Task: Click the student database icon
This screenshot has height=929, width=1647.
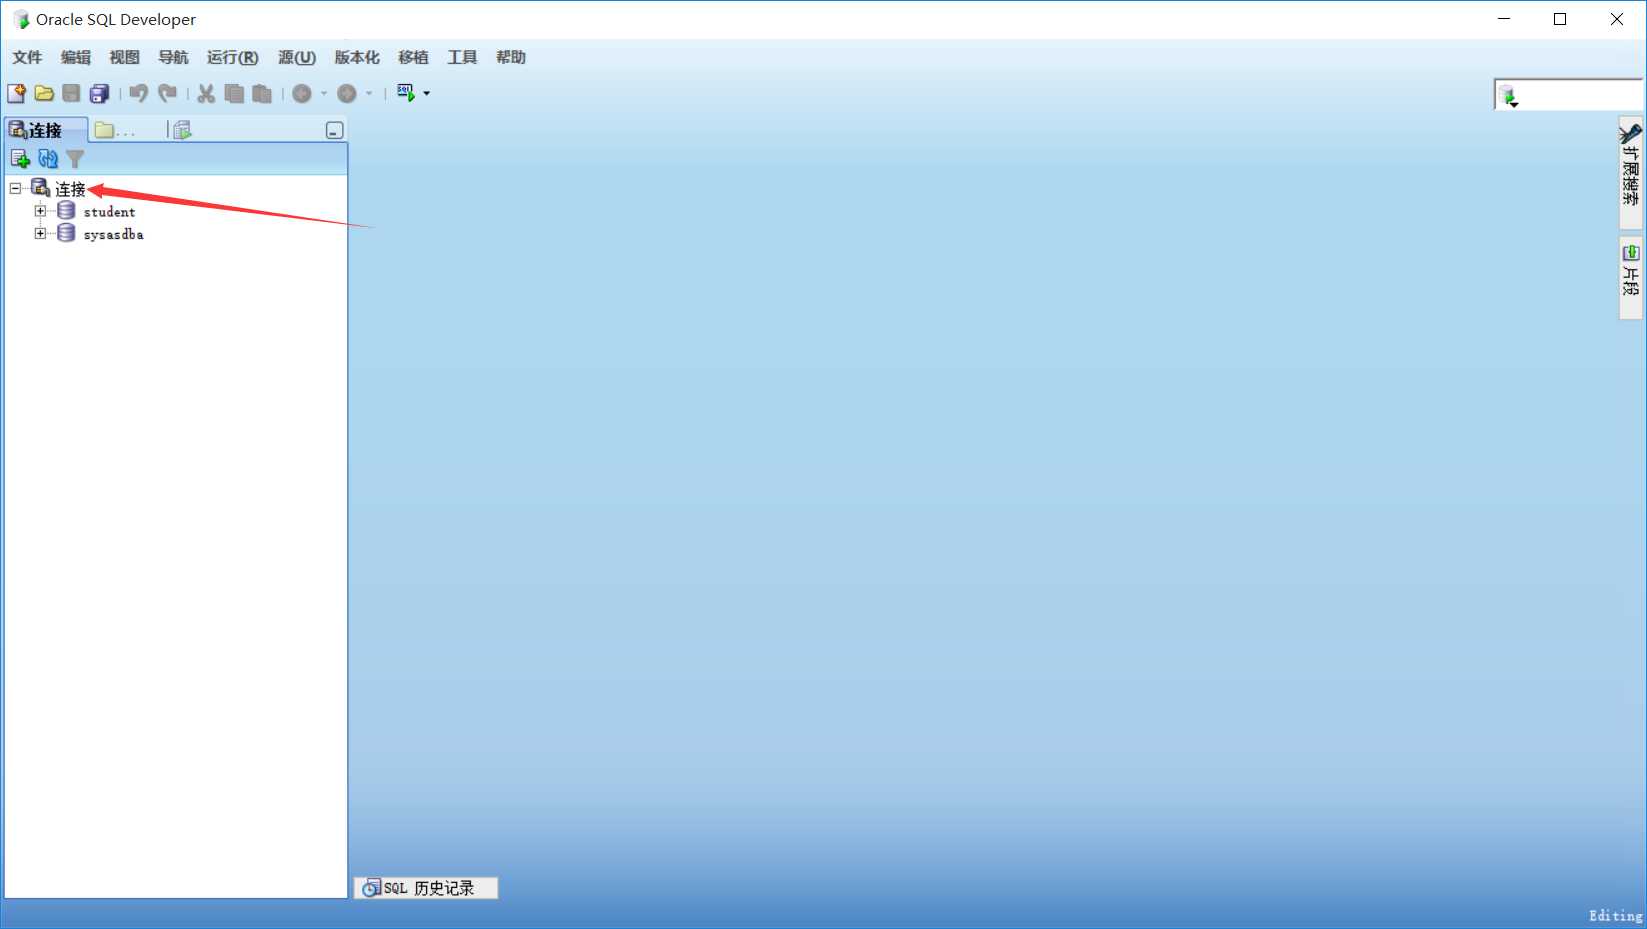Action: pos(66,210)
